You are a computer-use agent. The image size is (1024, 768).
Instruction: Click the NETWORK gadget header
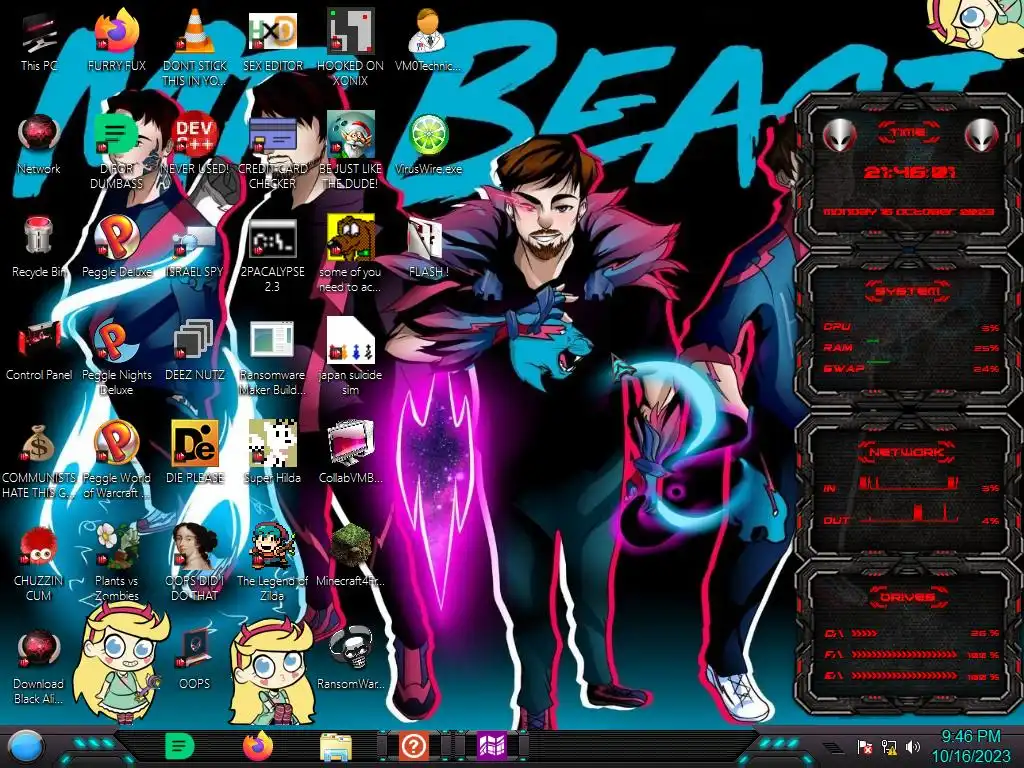coord(908,452)
